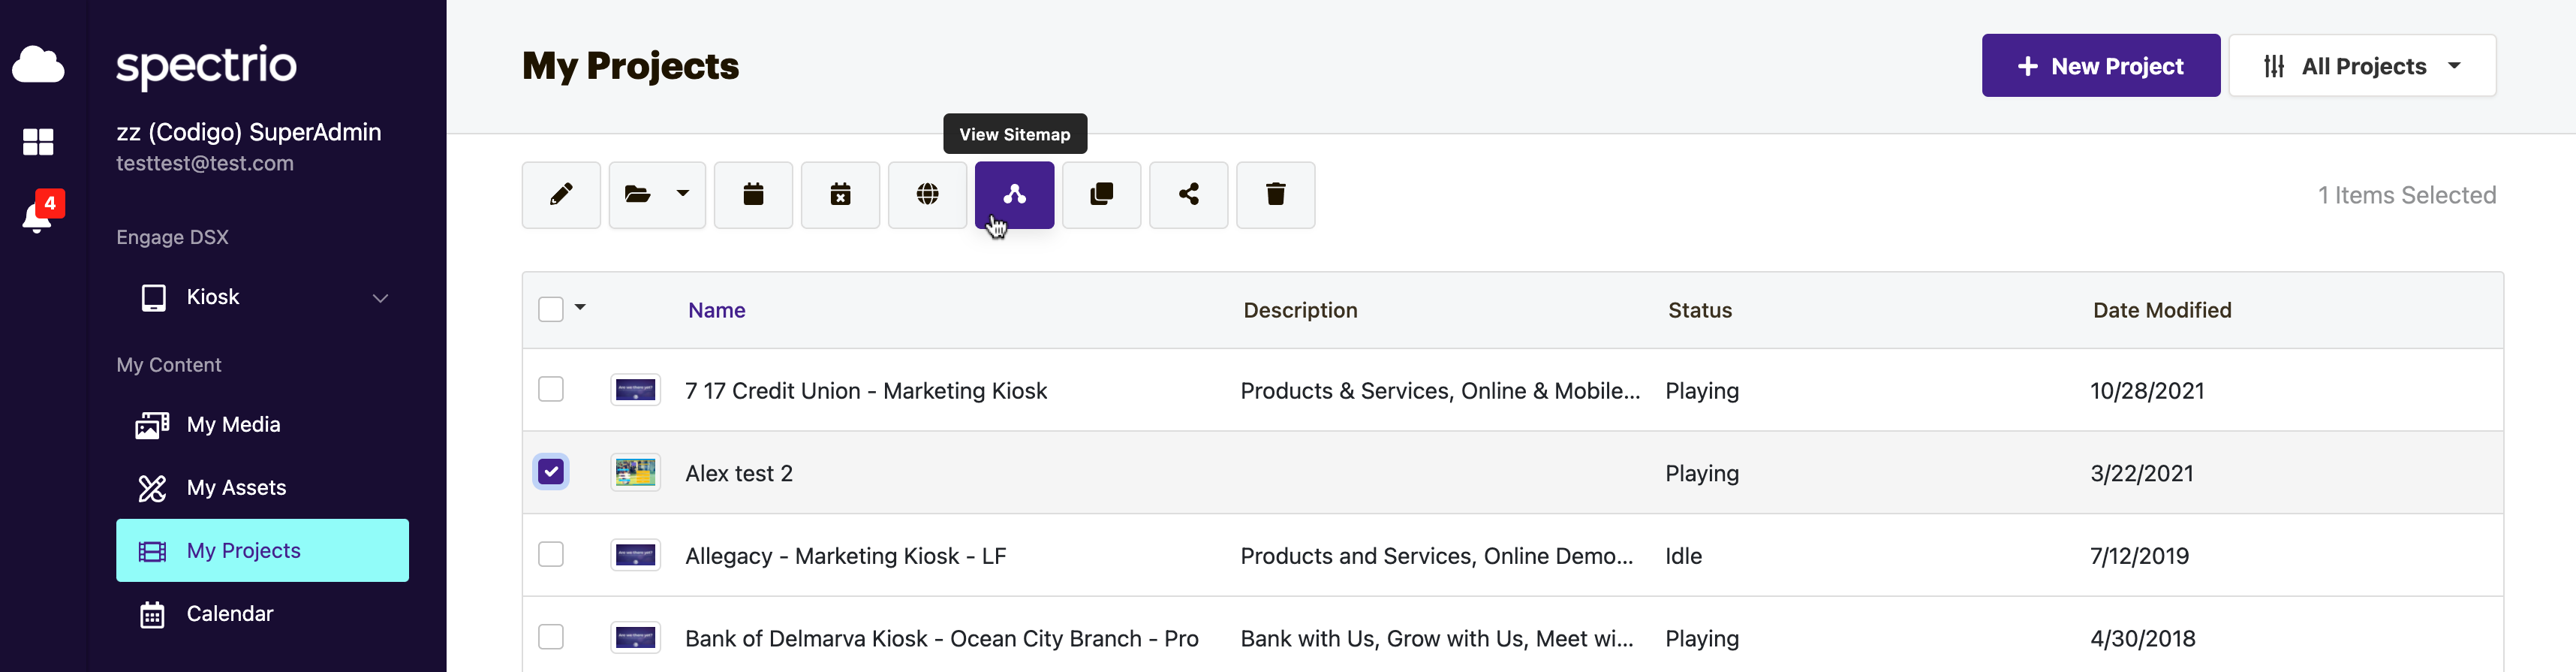2576x672 pixels.
Task: Toggle the select-all header checkbox
Action: pyautogui.click(x=551, y=309)
